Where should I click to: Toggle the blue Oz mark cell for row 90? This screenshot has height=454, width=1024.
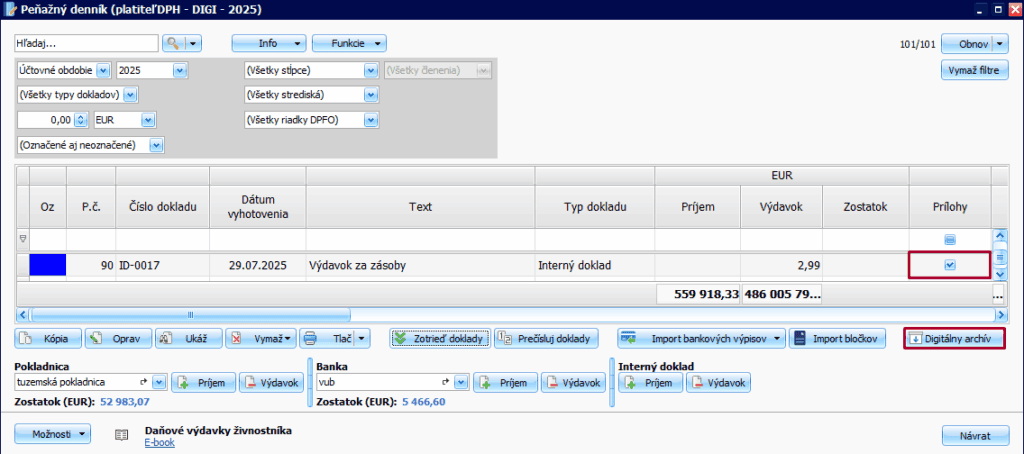click(47, 265)
